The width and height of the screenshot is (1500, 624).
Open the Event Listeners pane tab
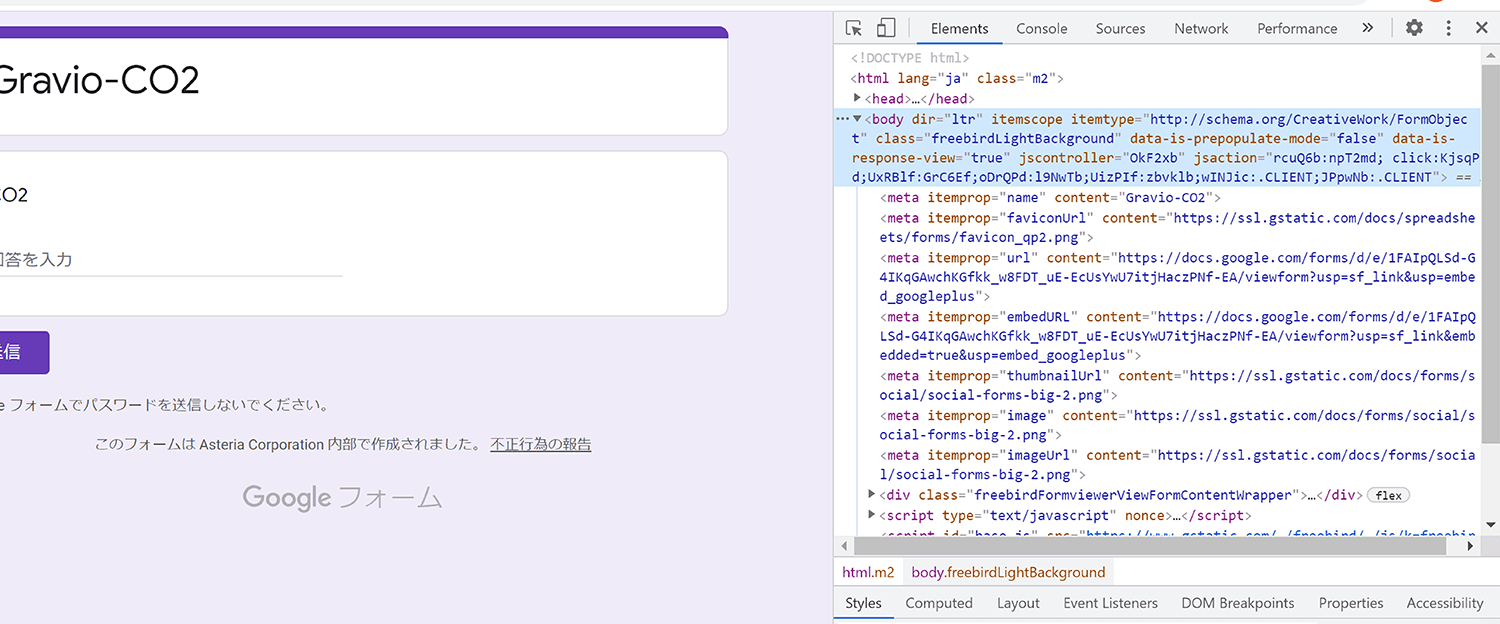click(x=1110, y=603)
